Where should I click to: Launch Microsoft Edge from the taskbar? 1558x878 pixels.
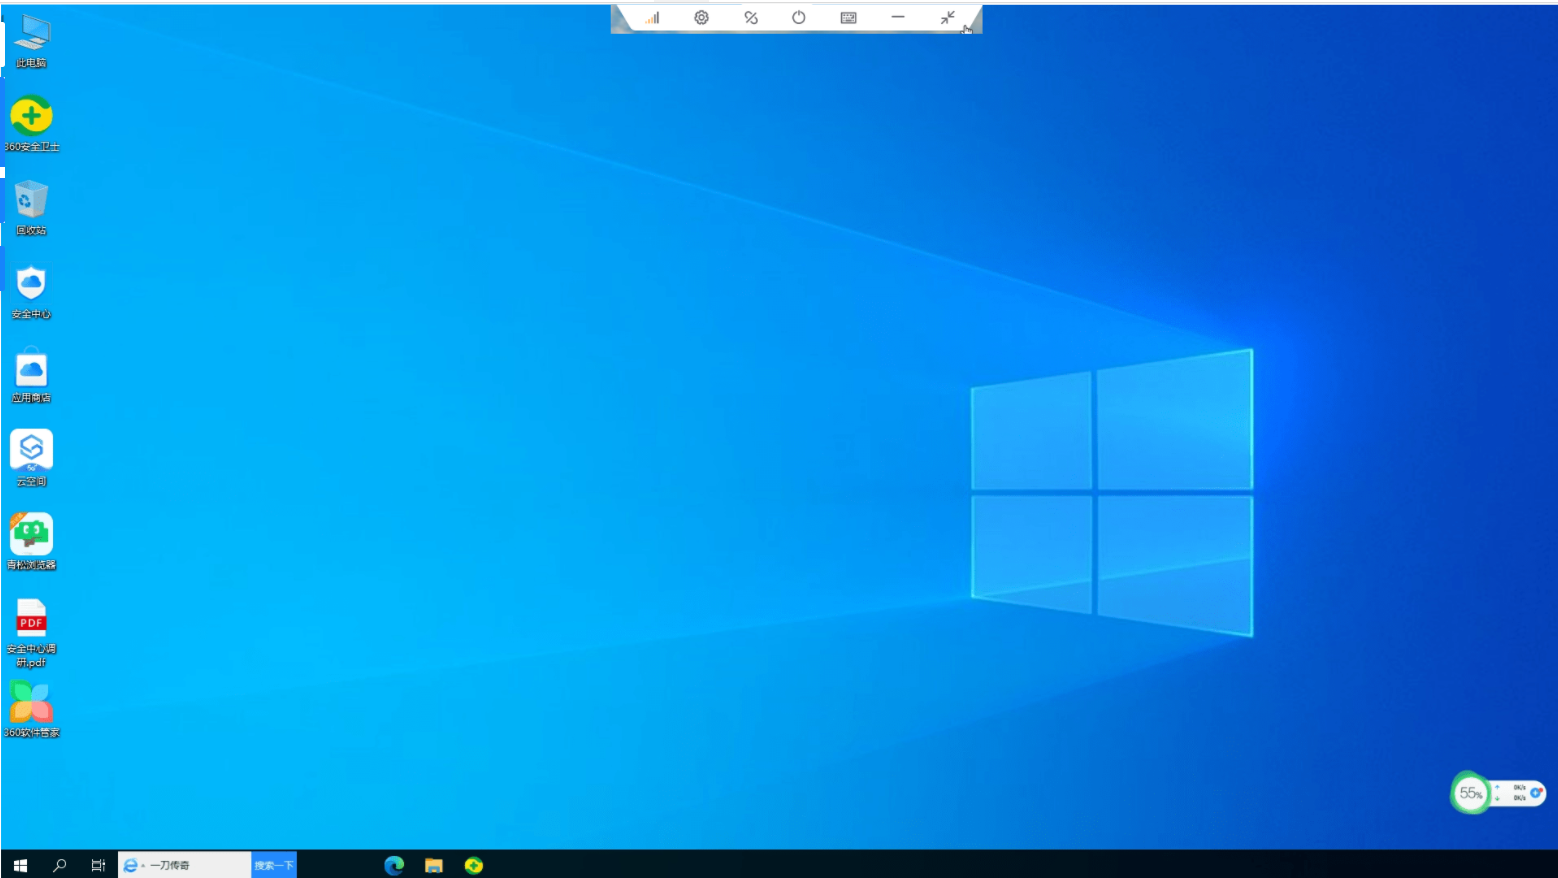[394, 865]
